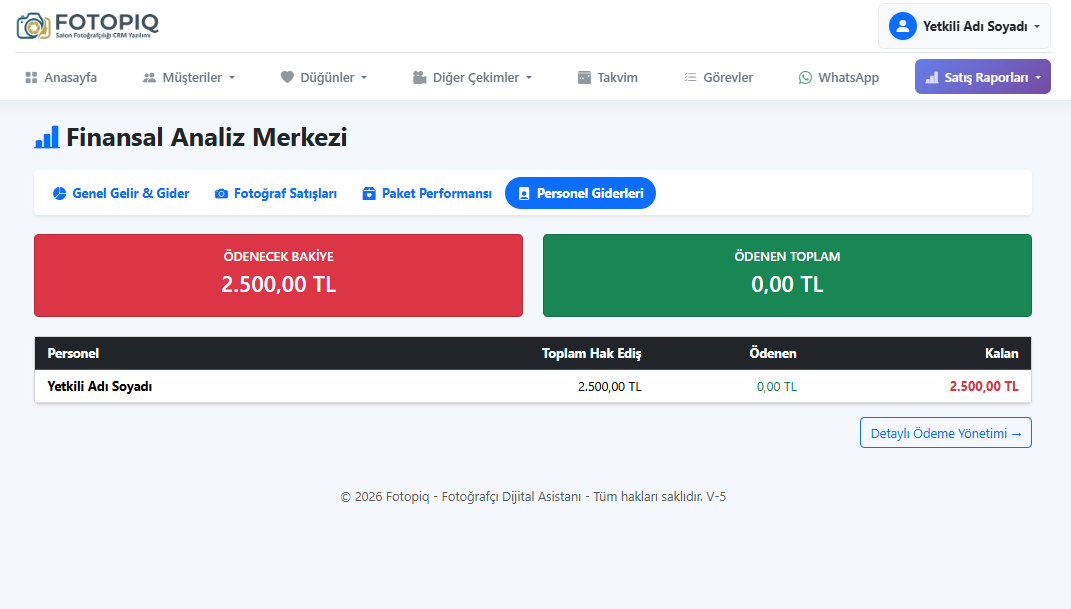Switch to the Personel Giderleri tab

[x=580, y=193]
